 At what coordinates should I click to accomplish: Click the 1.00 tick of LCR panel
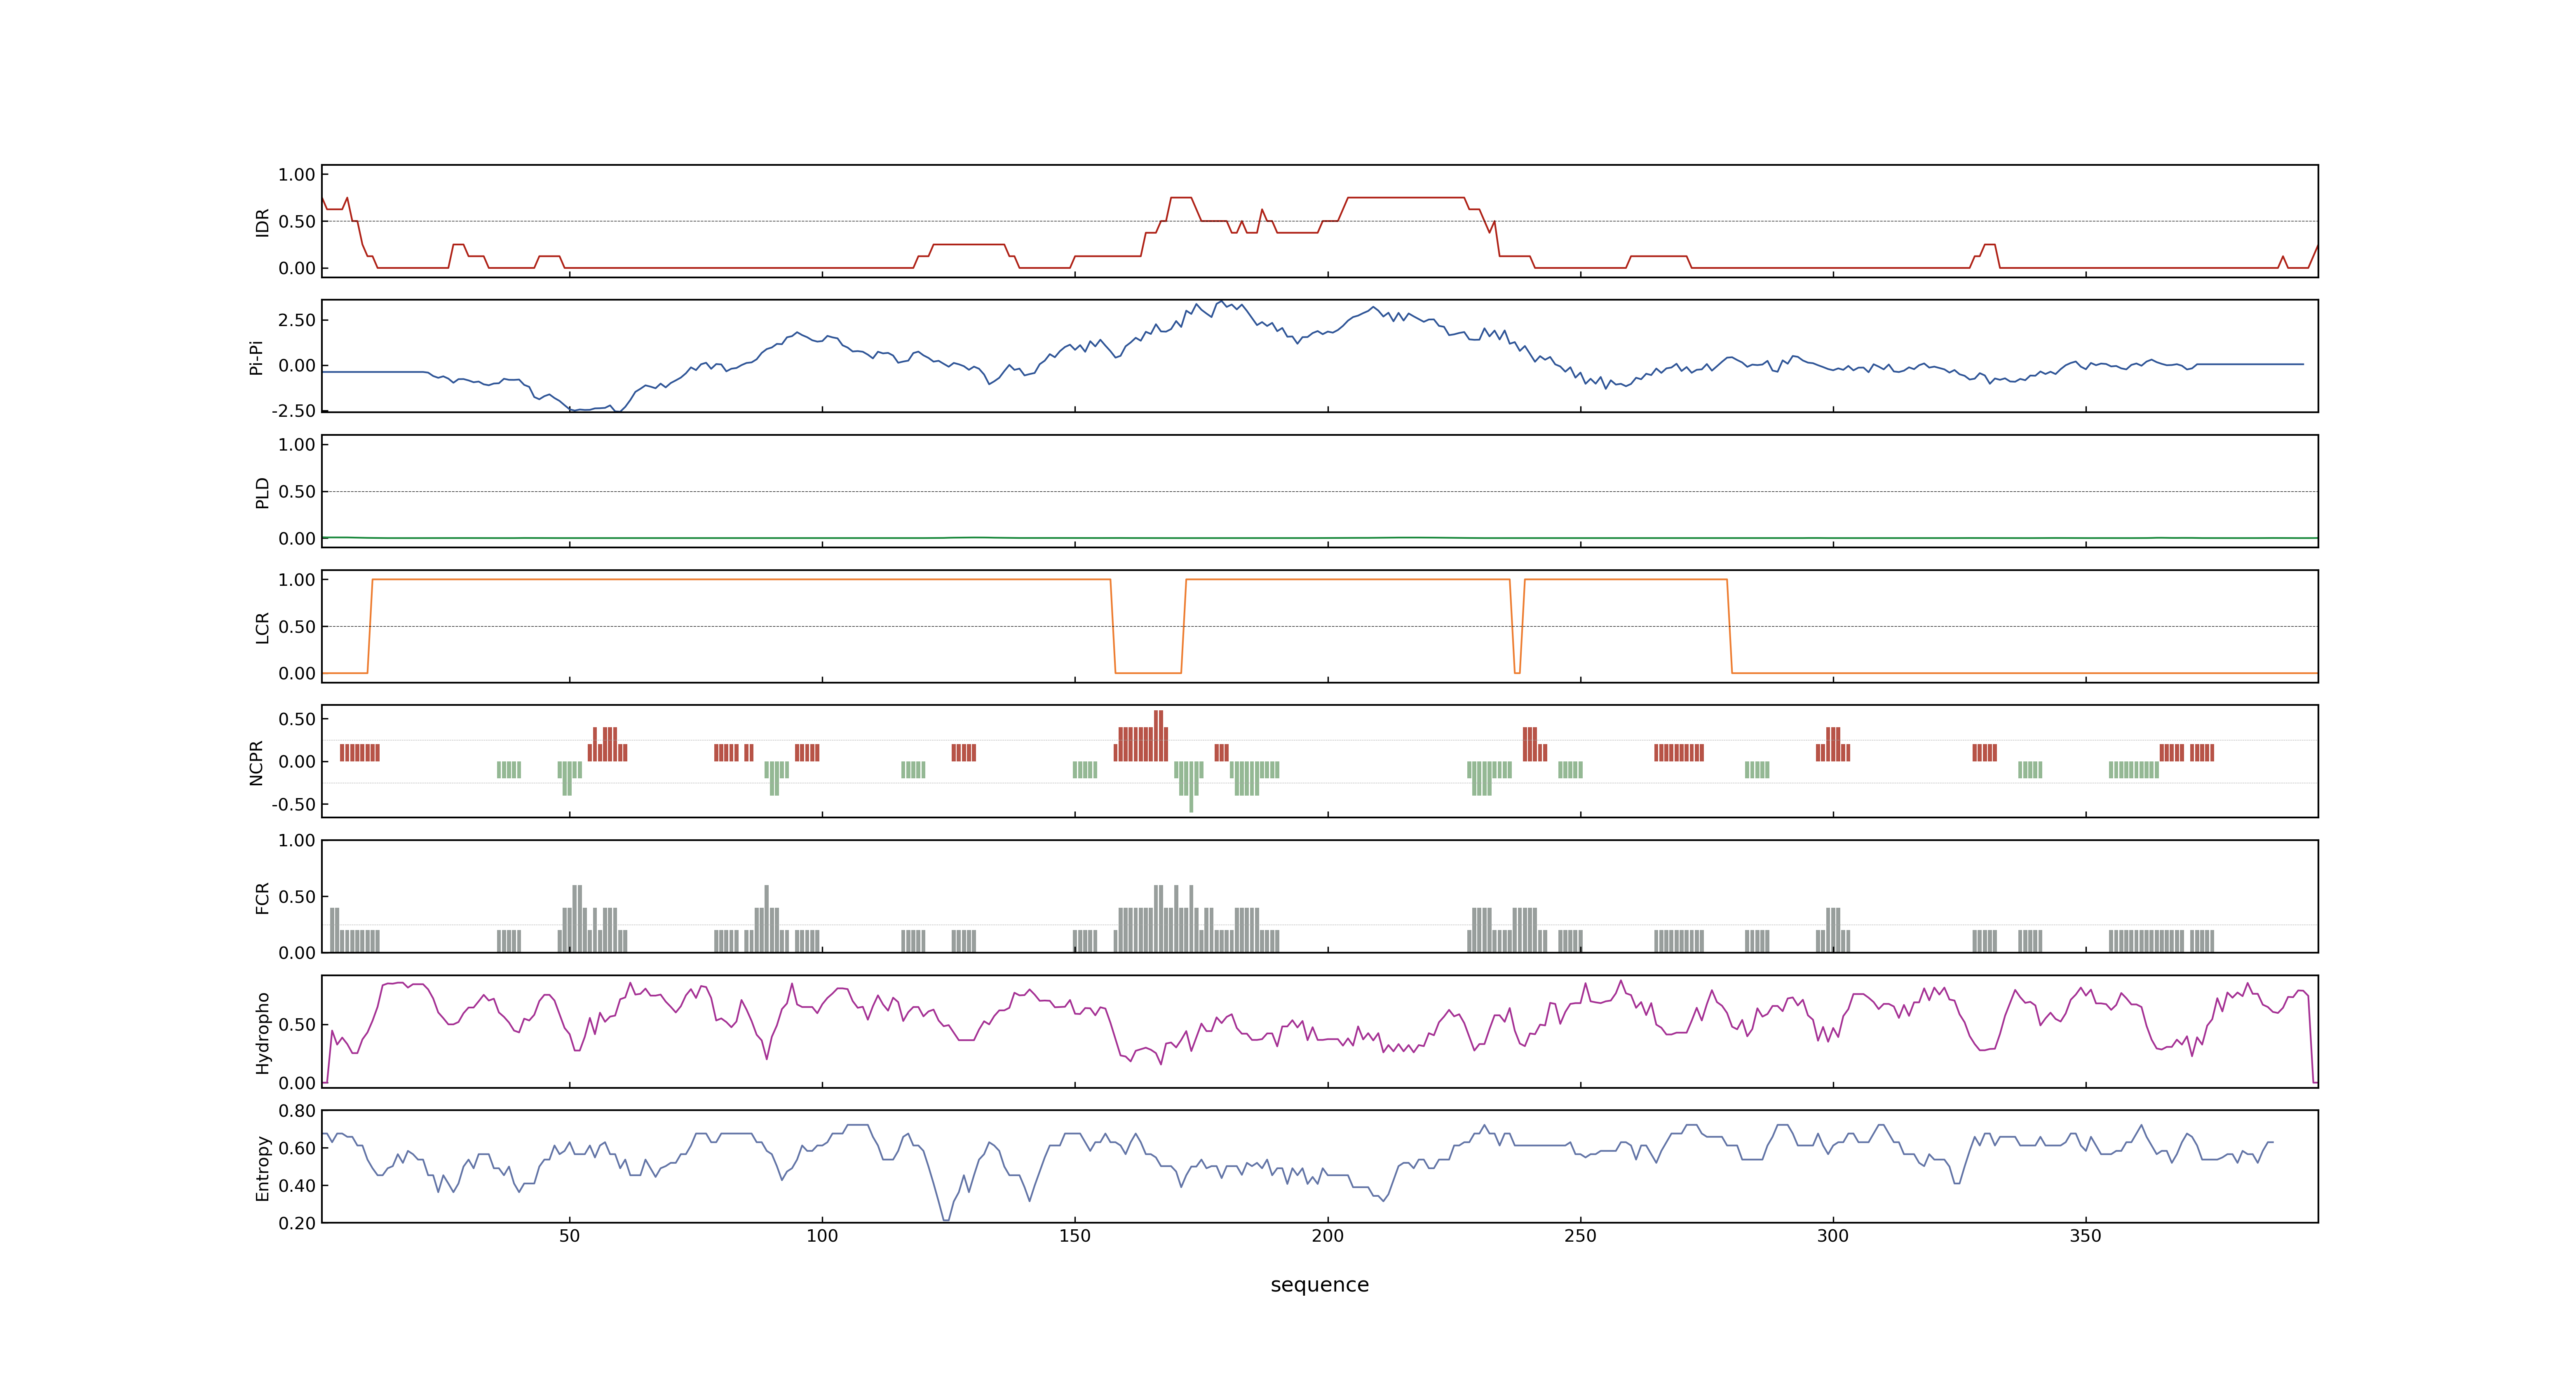[297, 580]
